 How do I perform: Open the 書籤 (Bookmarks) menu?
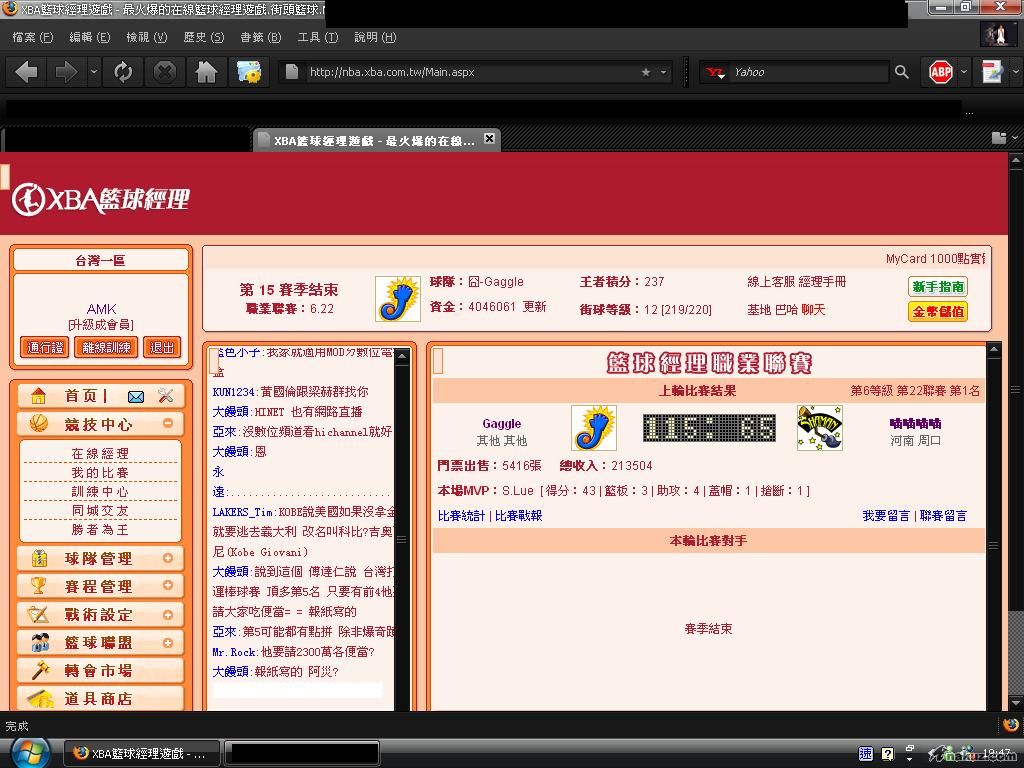coord(259,37)
